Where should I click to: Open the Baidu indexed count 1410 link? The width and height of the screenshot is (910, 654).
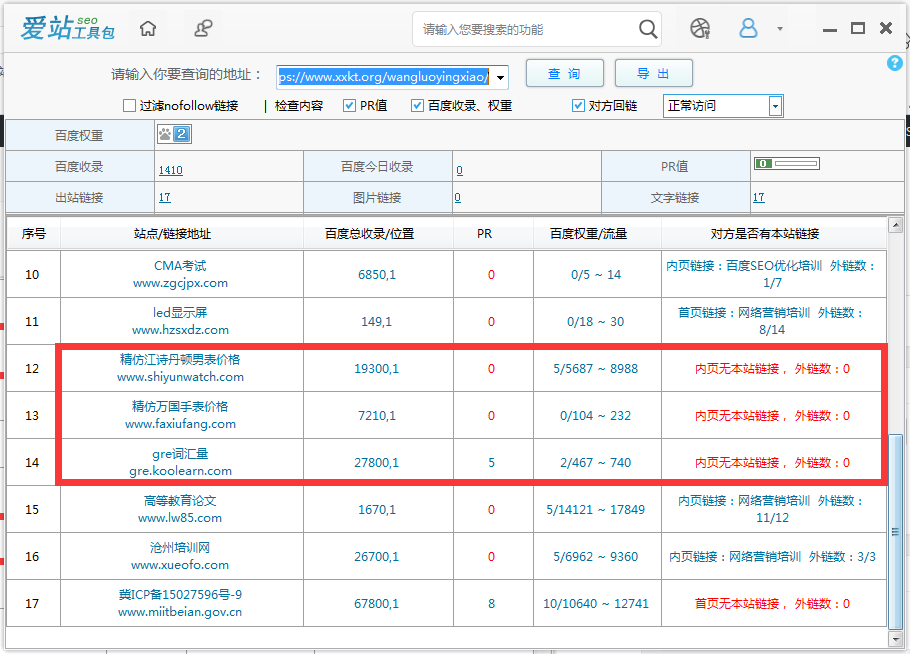click(x=171, y=170)
